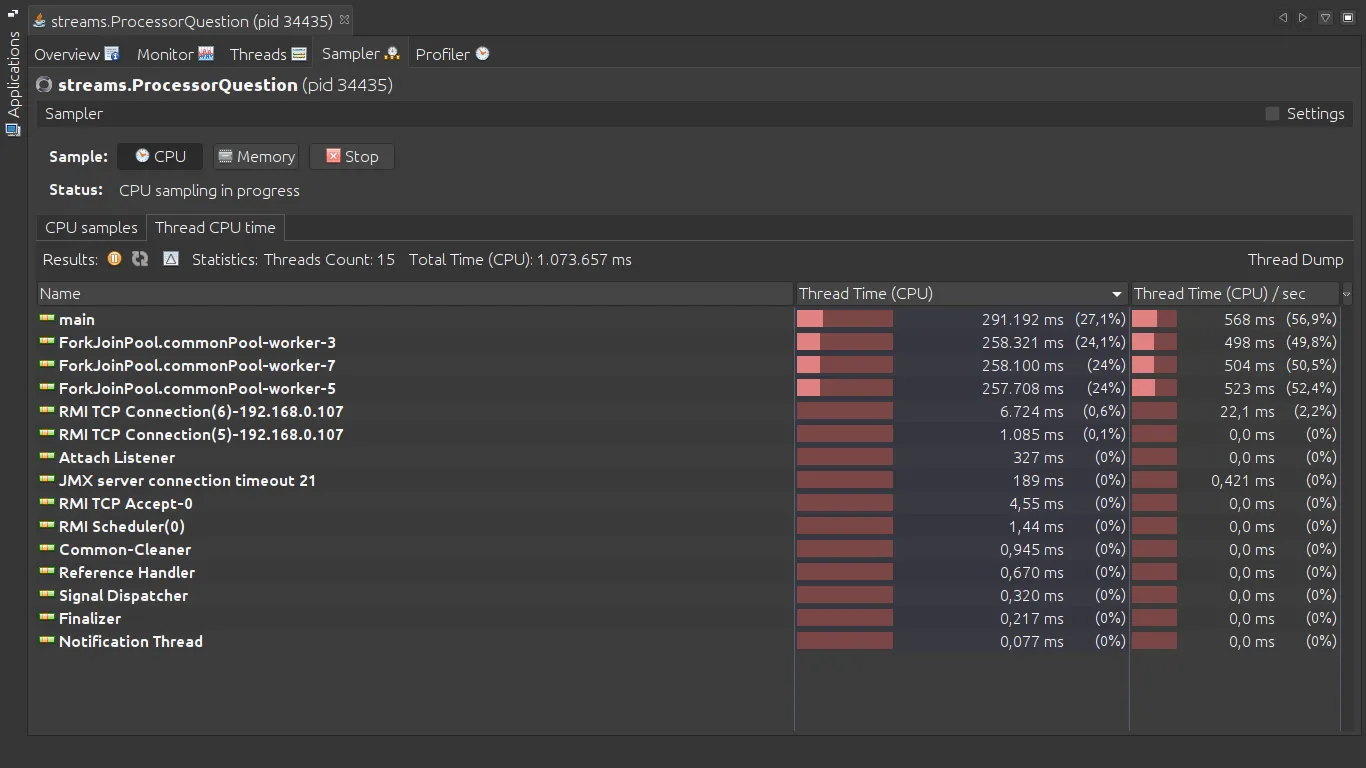Click the thread icon beside Finalizer
The height and width of the screenshot is (768, 1366).
pos(46,618)
